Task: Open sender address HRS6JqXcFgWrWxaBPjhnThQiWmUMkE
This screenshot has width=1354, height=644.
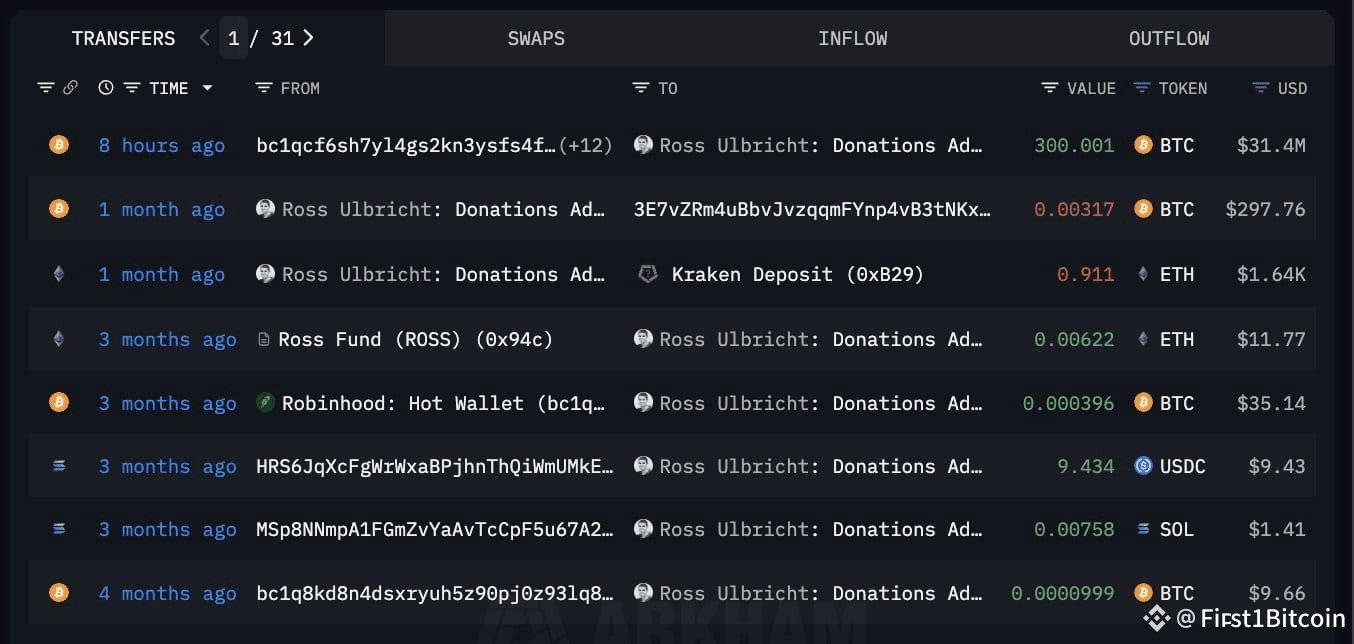Action: click(x=435, y=466)
